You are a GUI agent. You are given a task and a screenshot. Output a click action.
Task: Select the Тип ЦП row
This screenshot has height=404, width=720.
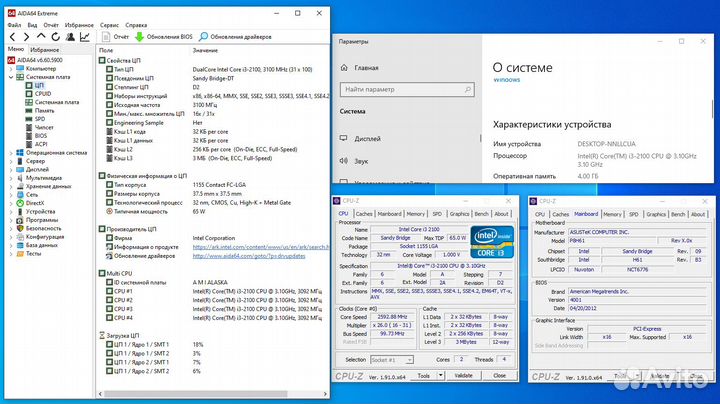(x=214, y=69)
